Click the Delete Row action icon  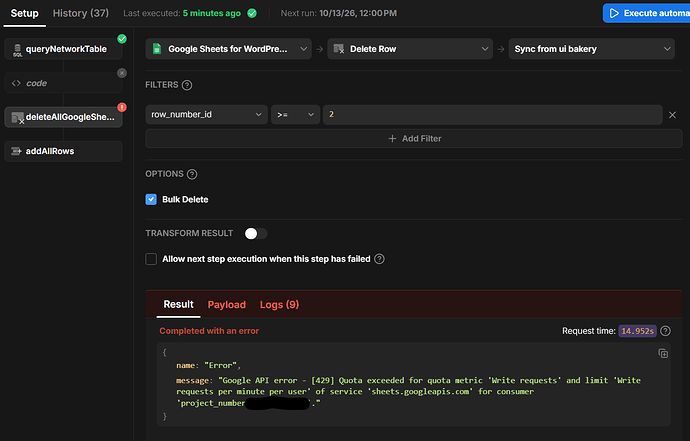point(339,49)
